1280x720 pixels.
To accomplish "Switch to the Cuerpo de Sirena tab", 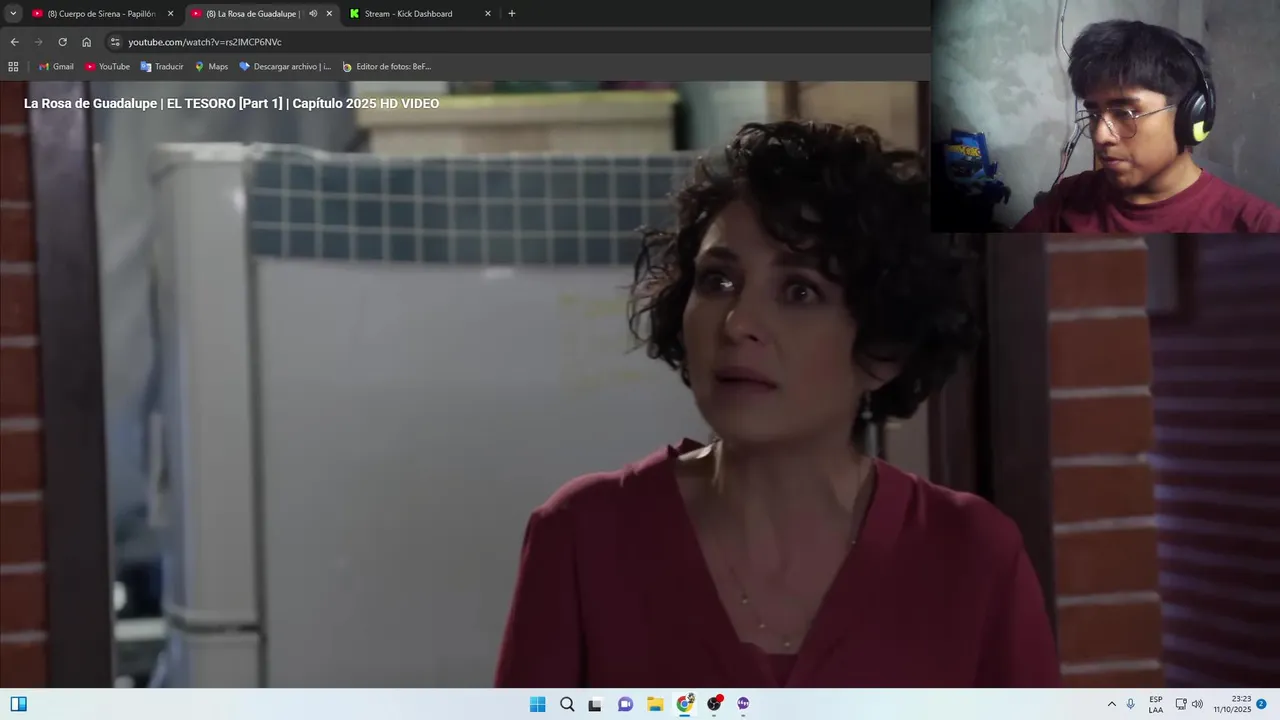I will coord(100,14).
